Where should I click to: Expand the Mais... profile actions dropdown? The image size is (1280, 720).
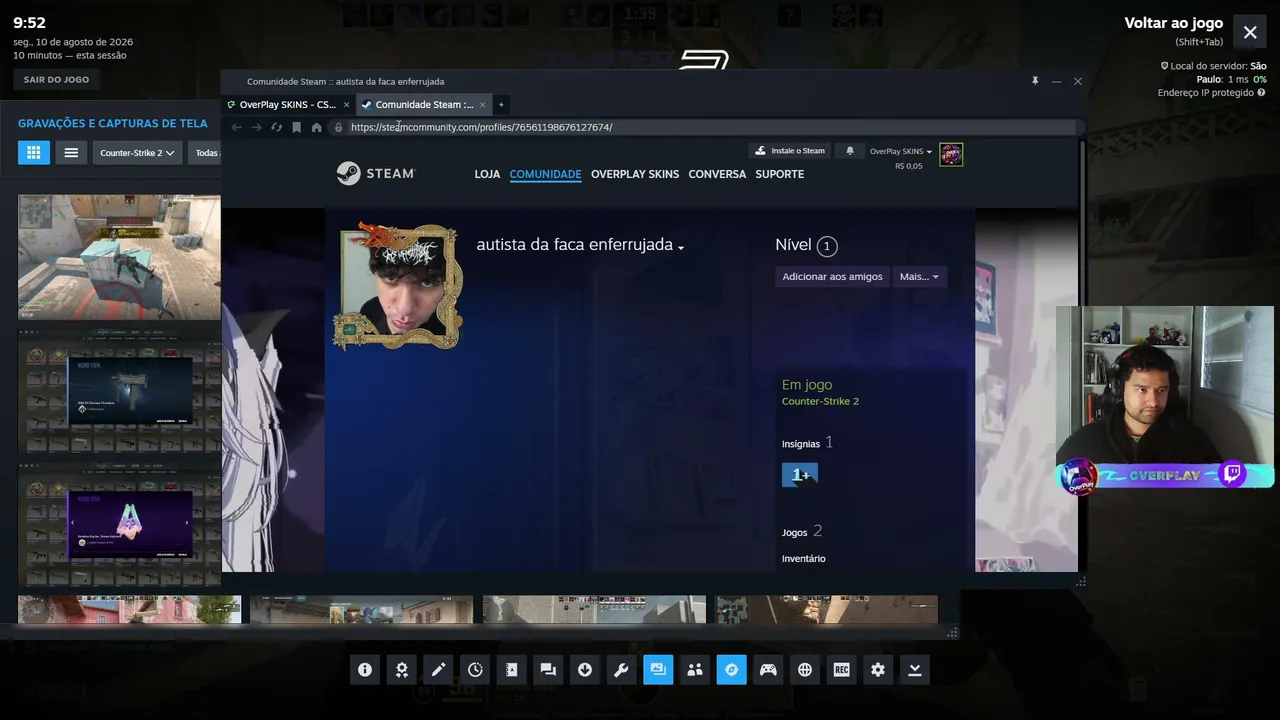click(919, 276)
